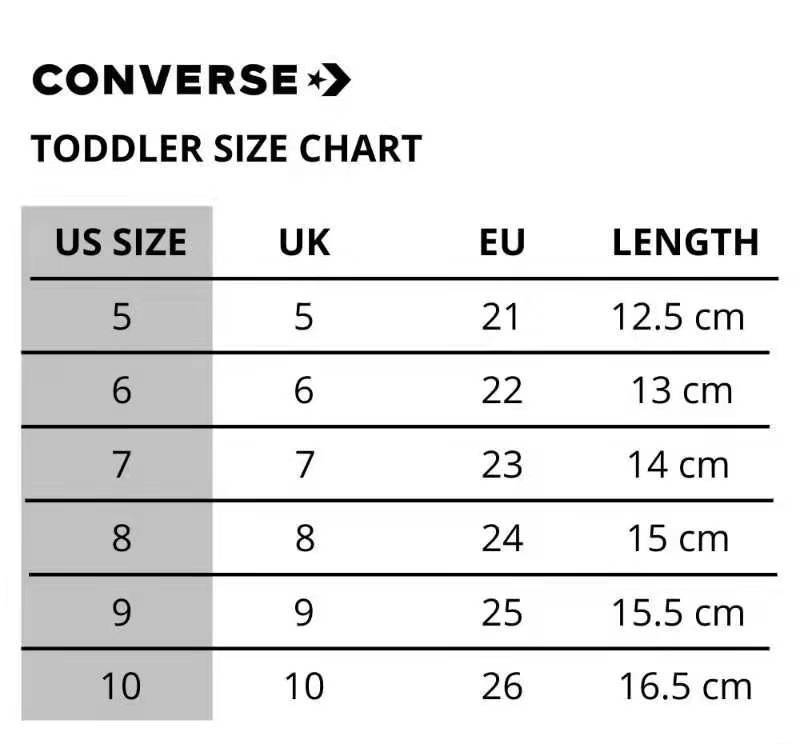Select the UK column header
This screenshot has width=800, height=744.
304,242
